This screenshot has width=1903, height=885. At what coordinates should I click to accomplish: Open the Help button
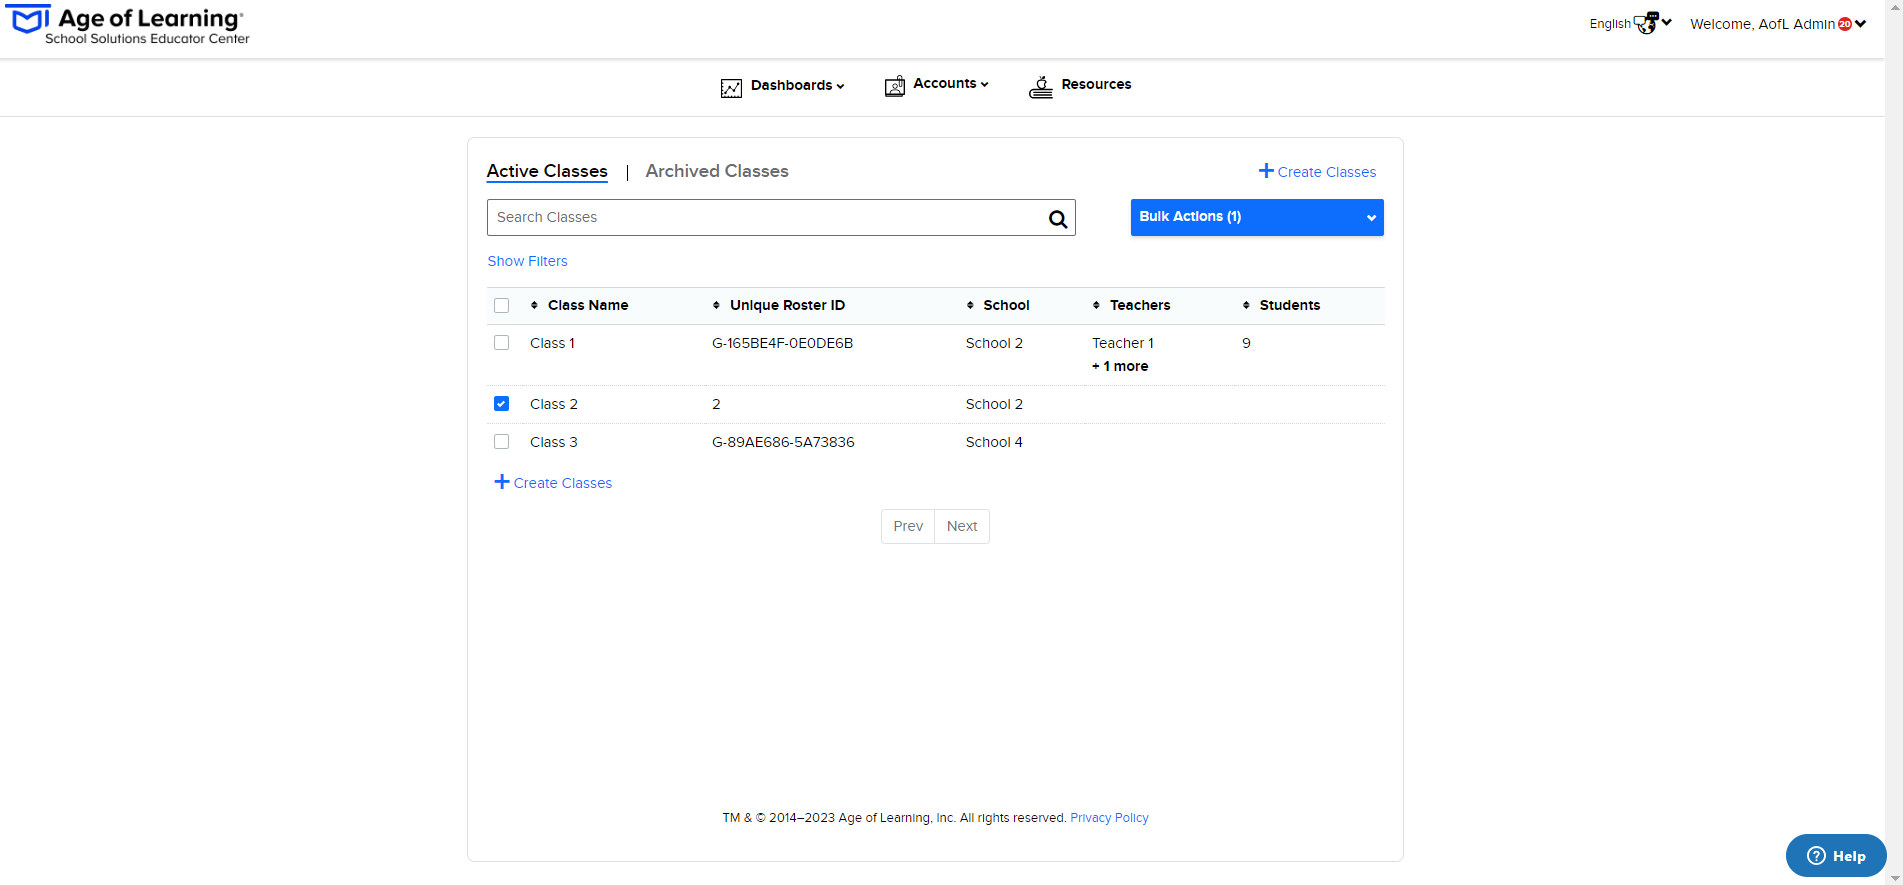(x=1836, y=856)
